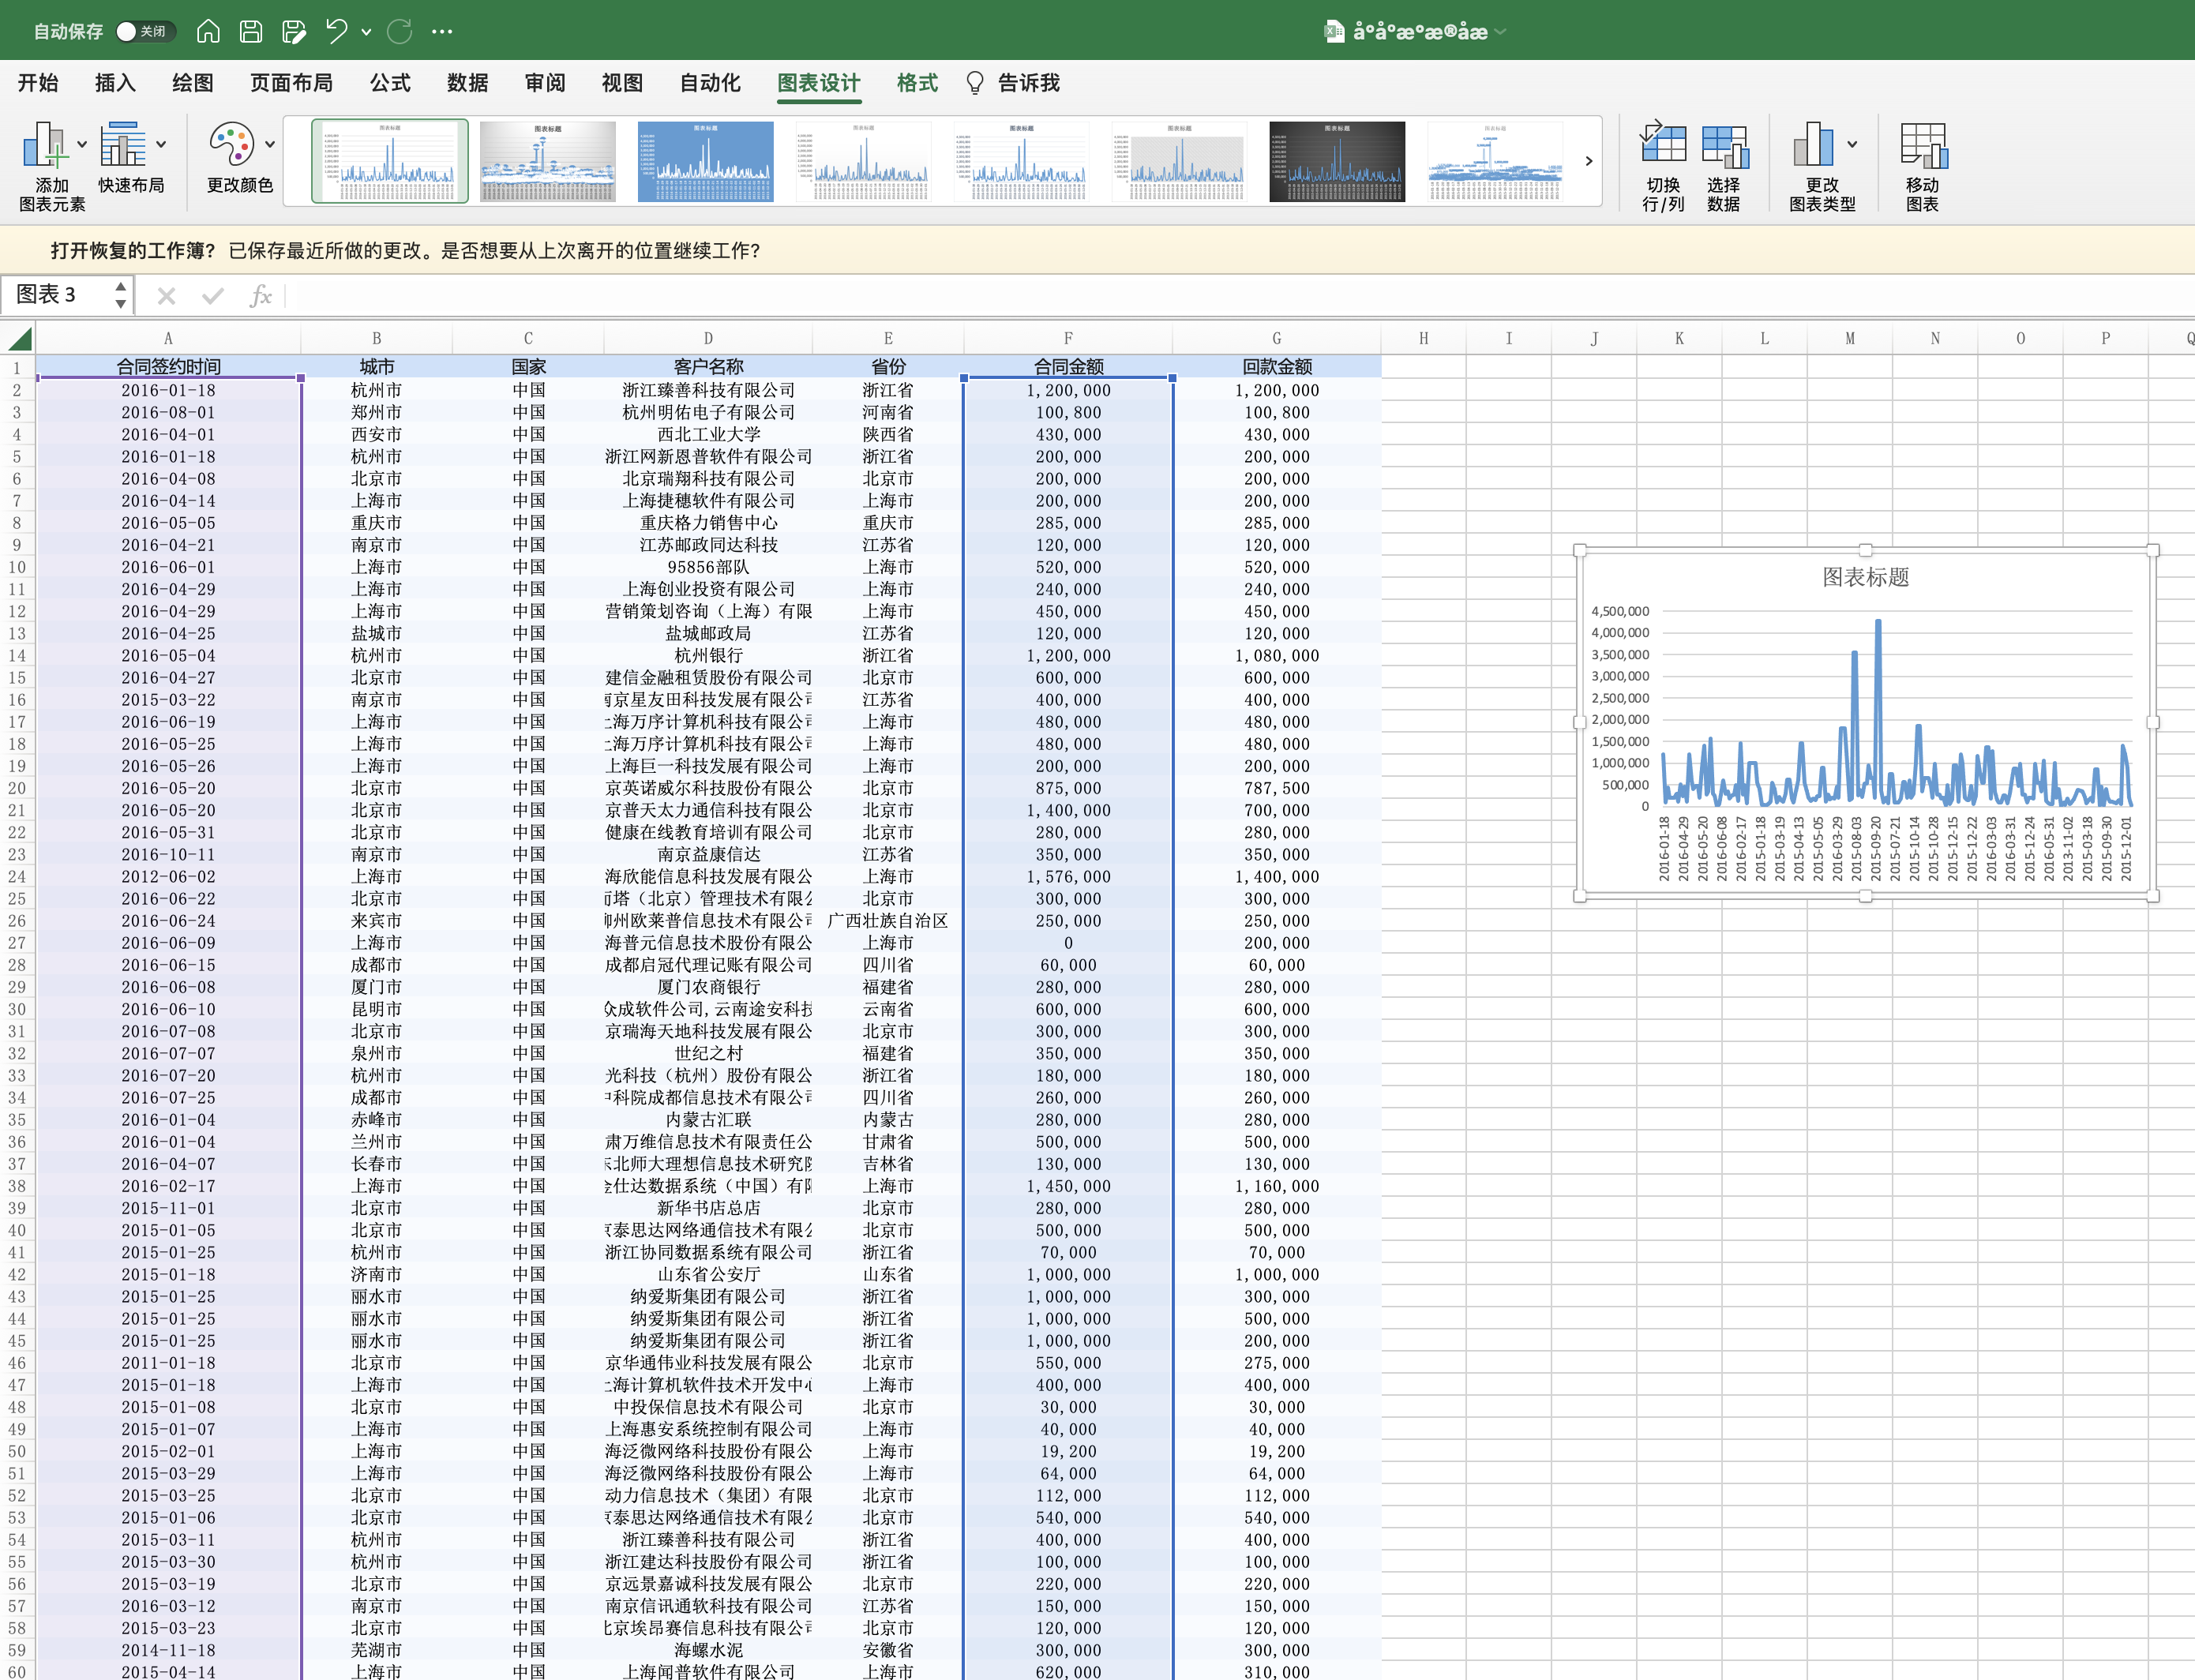The image size is (2195, 1680).
Task: Click the formula bar cancel X icon
Action: (x=166, y=296)
